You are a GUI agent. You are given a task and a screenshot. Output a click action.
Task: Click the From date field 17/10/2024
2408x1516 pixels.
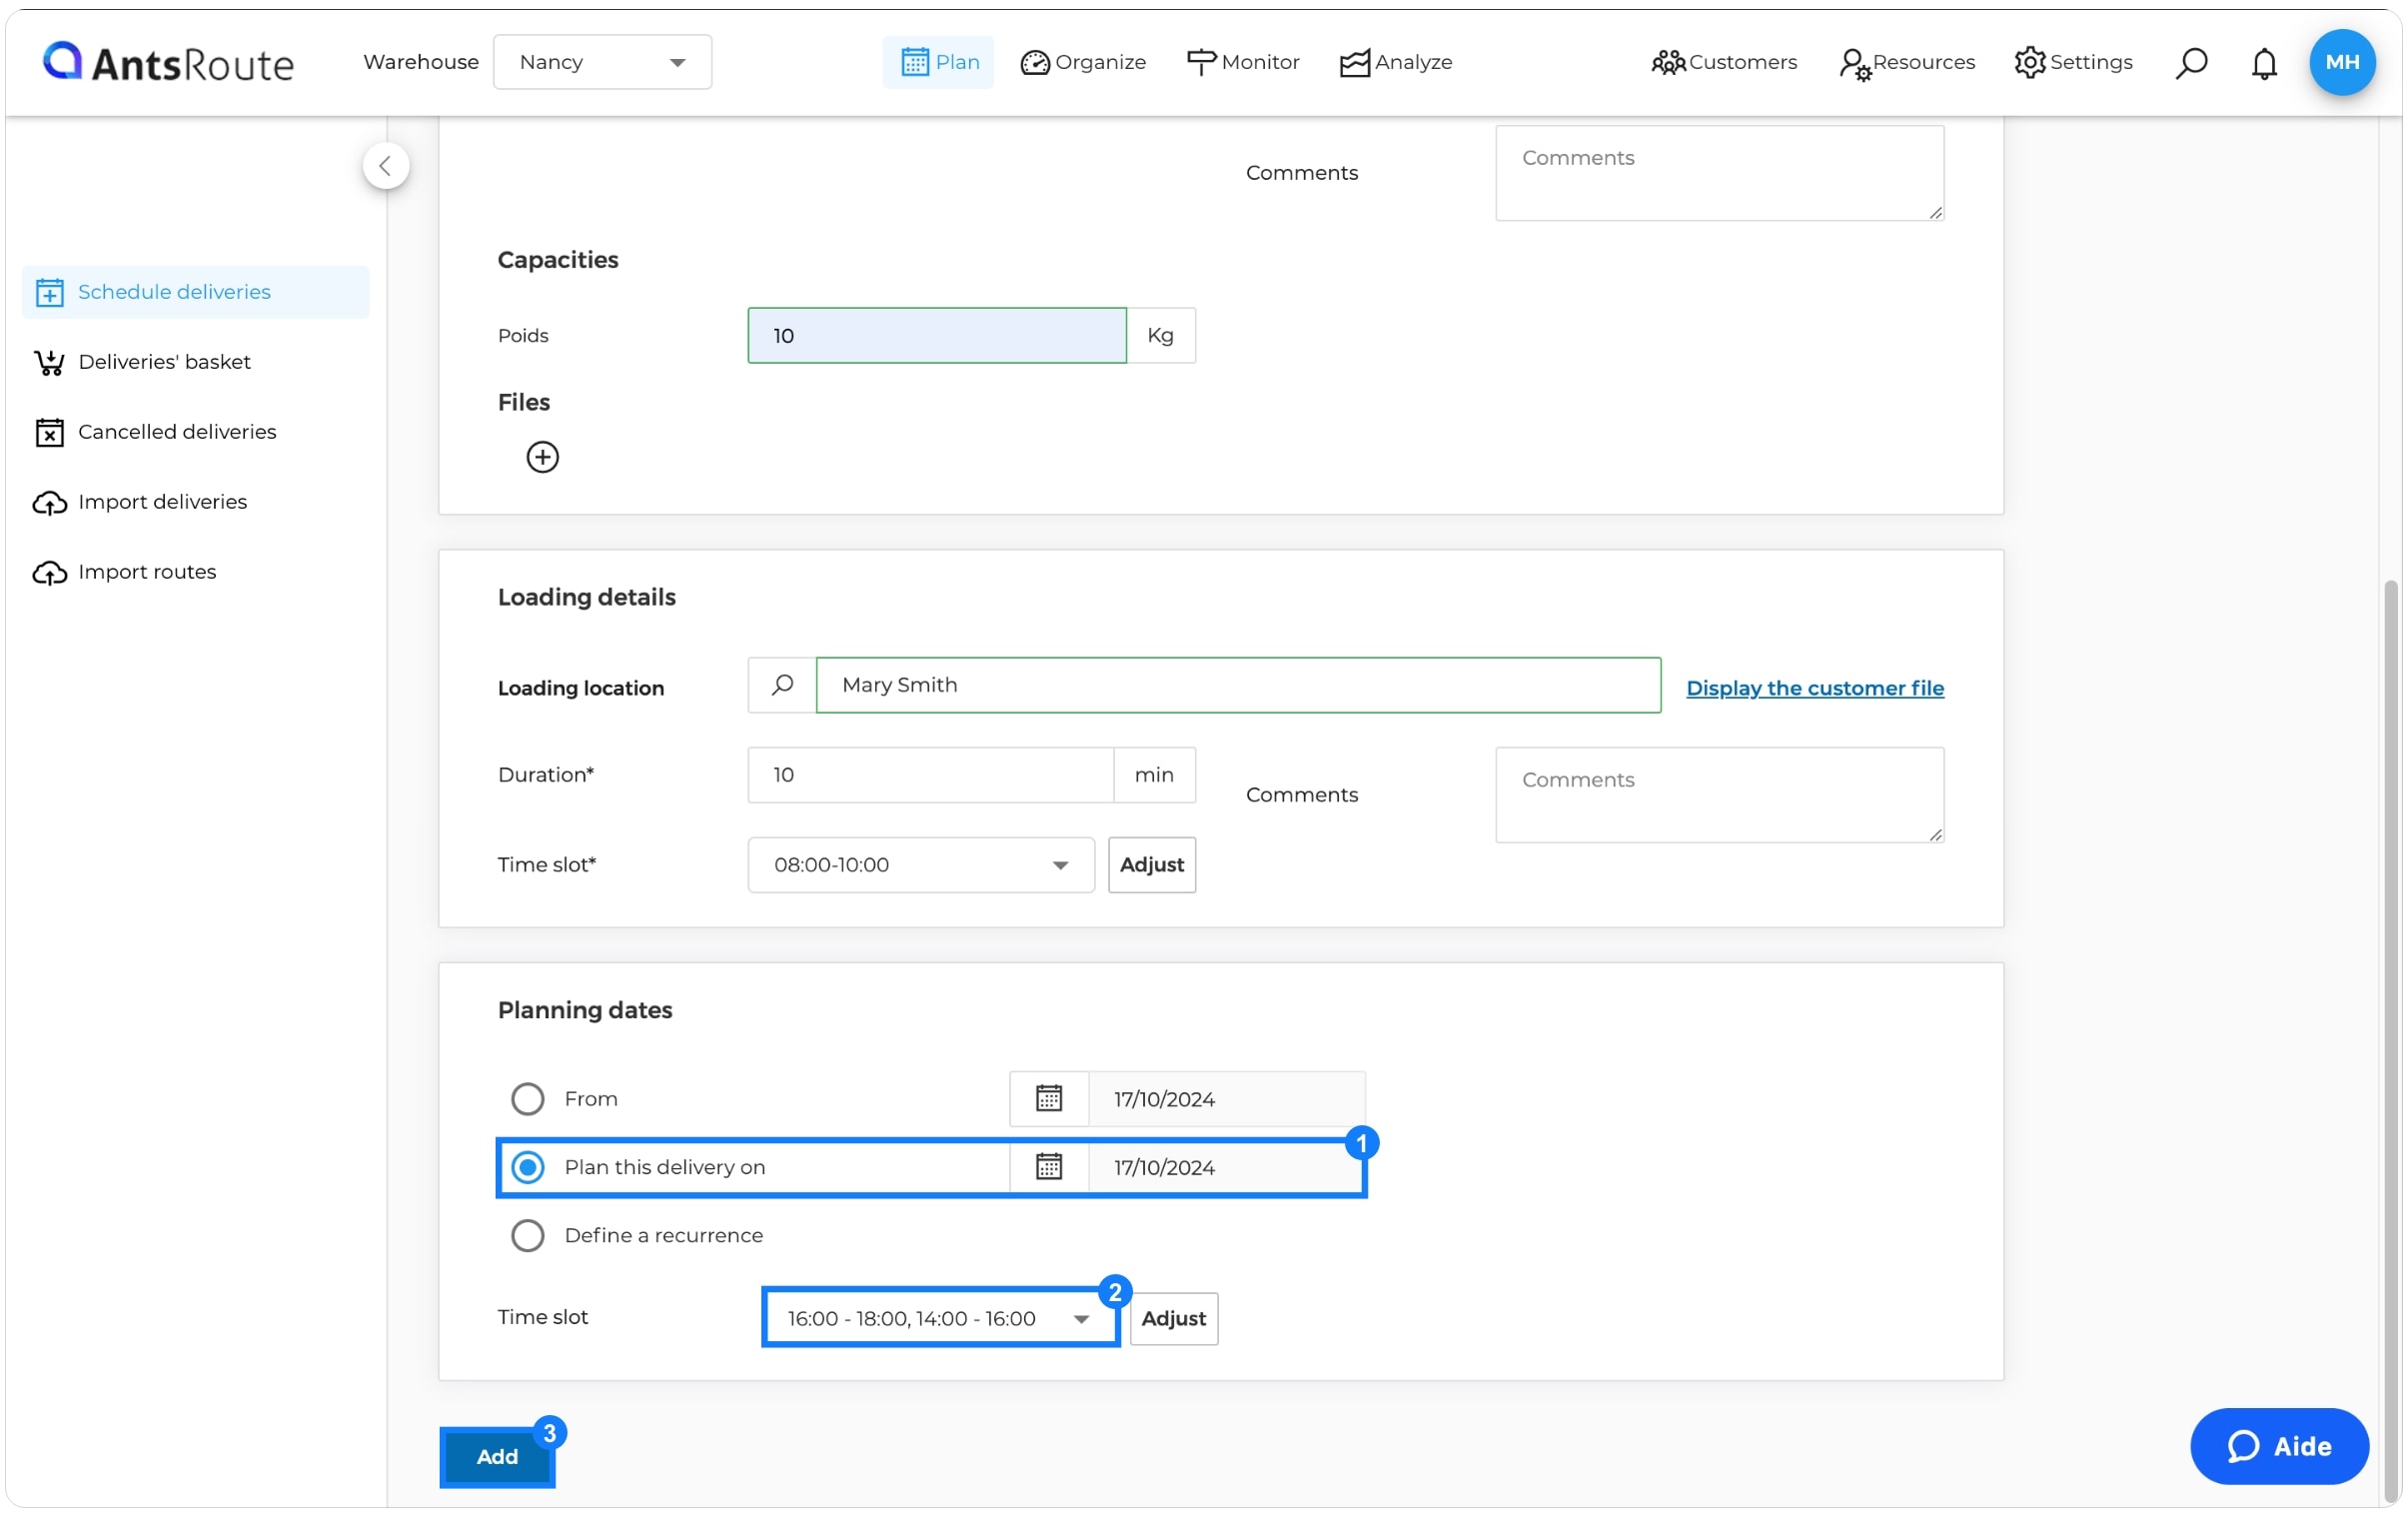[x=1226, y=1099]
